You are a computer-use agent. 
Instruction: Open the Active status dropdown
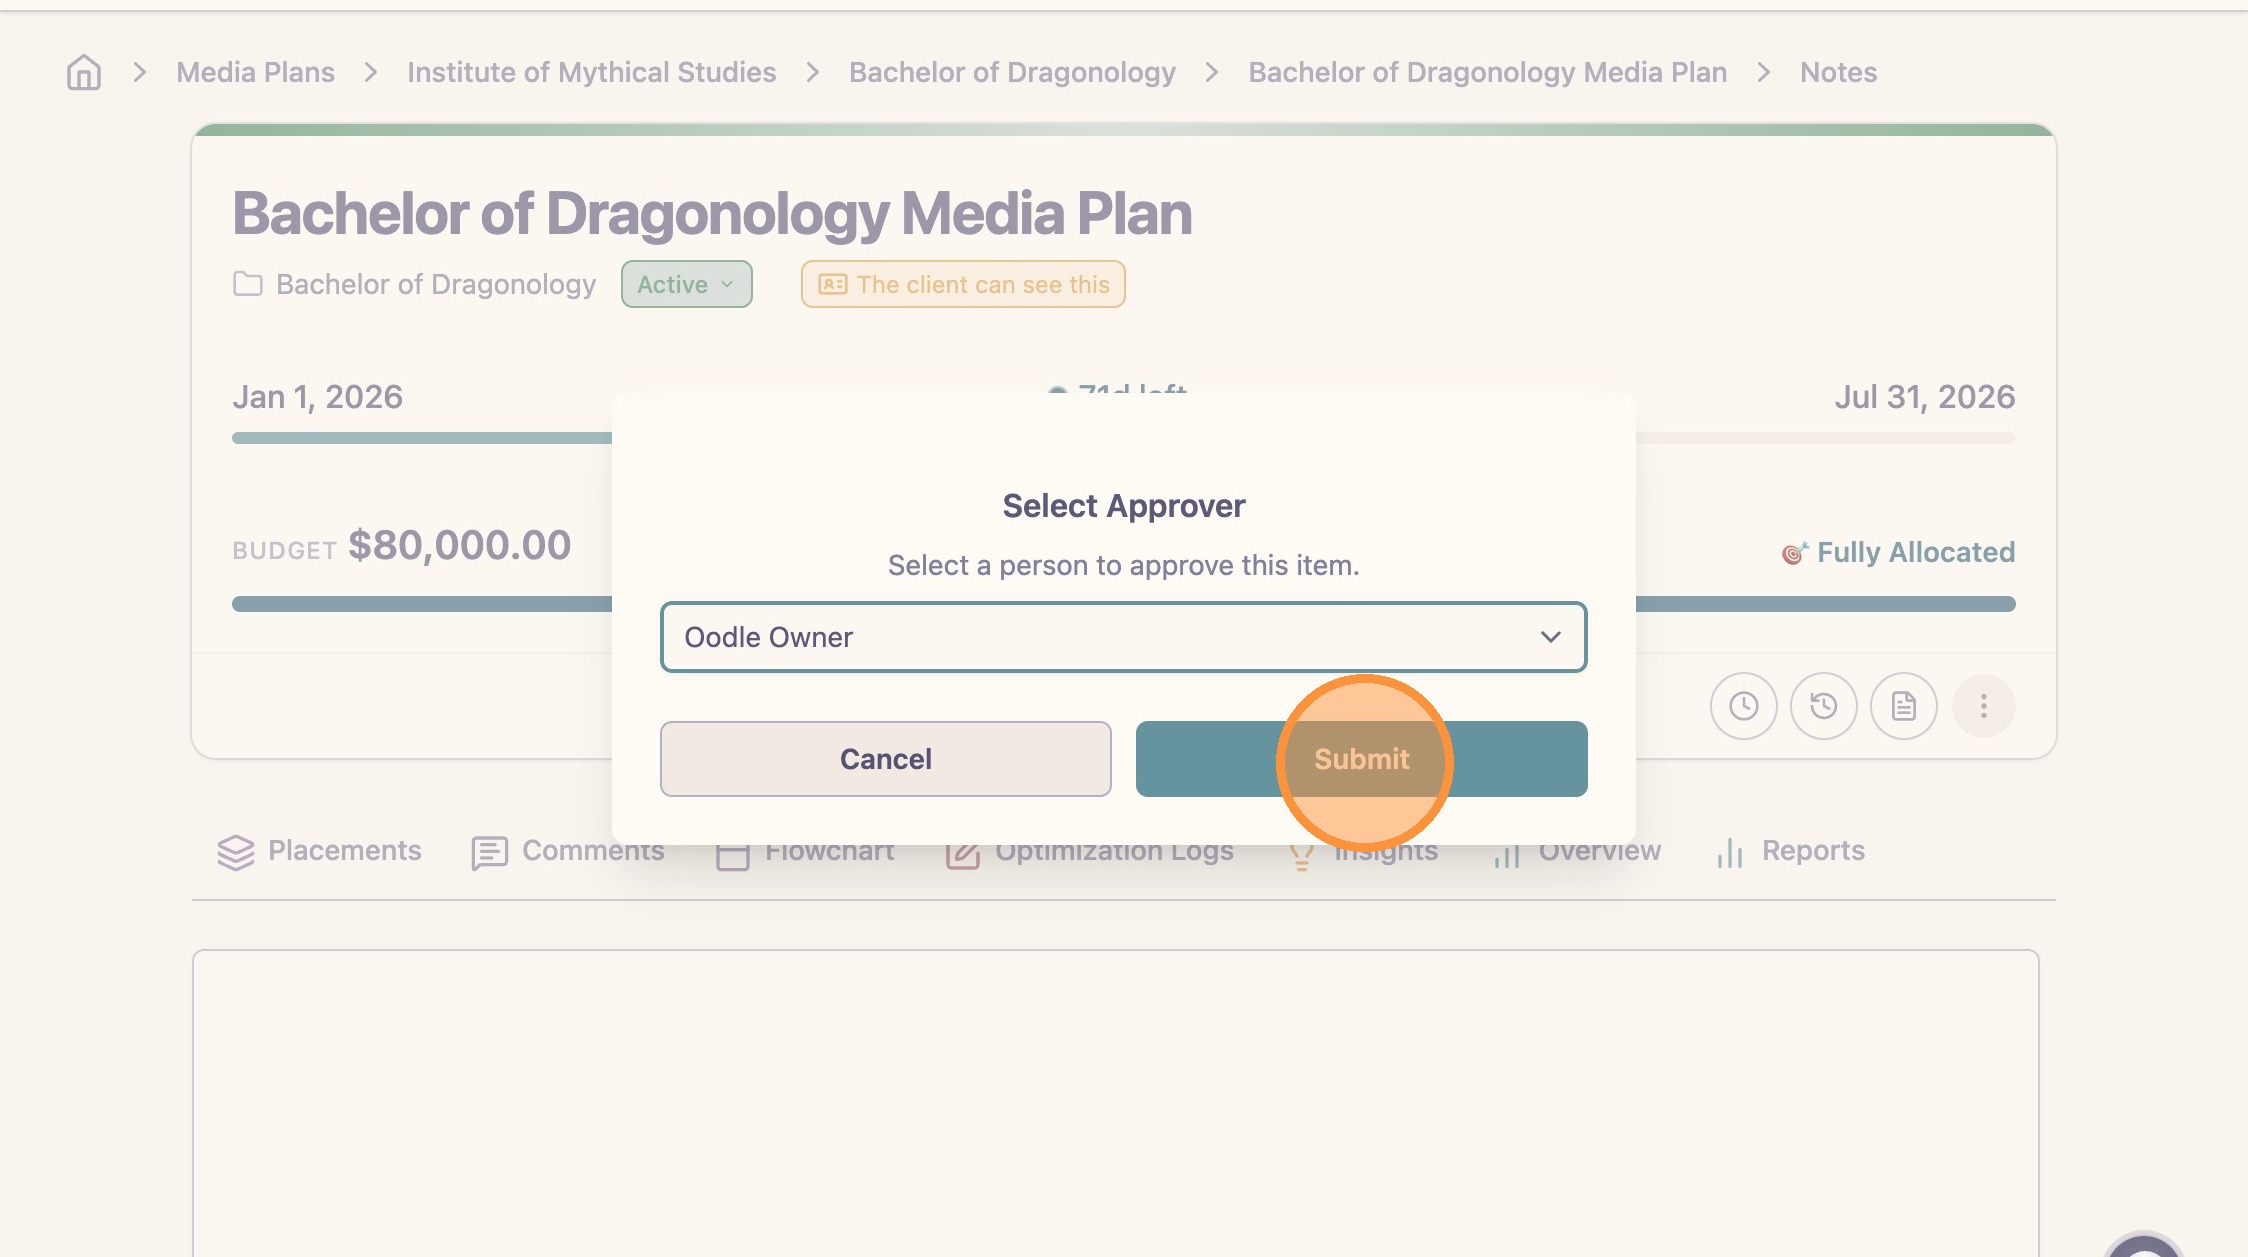[x=686, y=284]
